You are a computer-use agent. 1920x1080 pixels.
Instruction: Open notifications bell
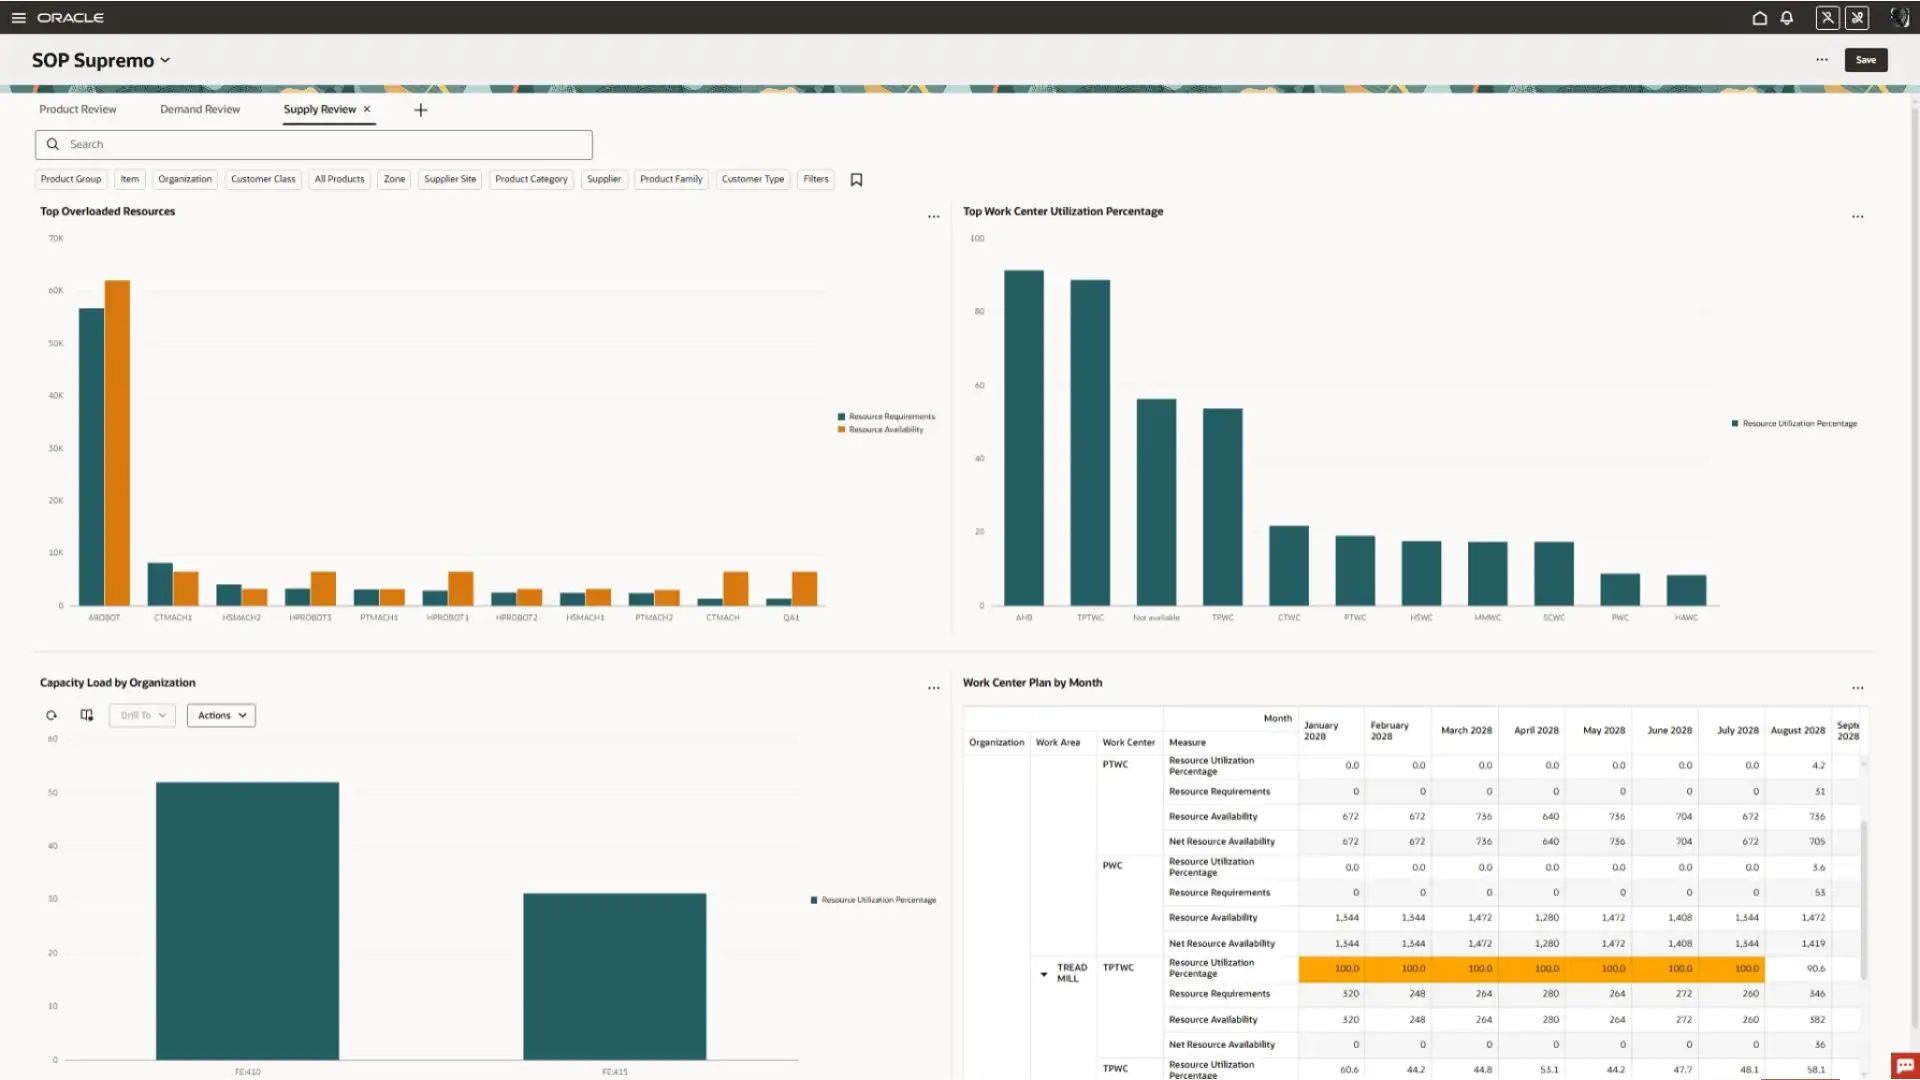click(x=1786, y=18)
